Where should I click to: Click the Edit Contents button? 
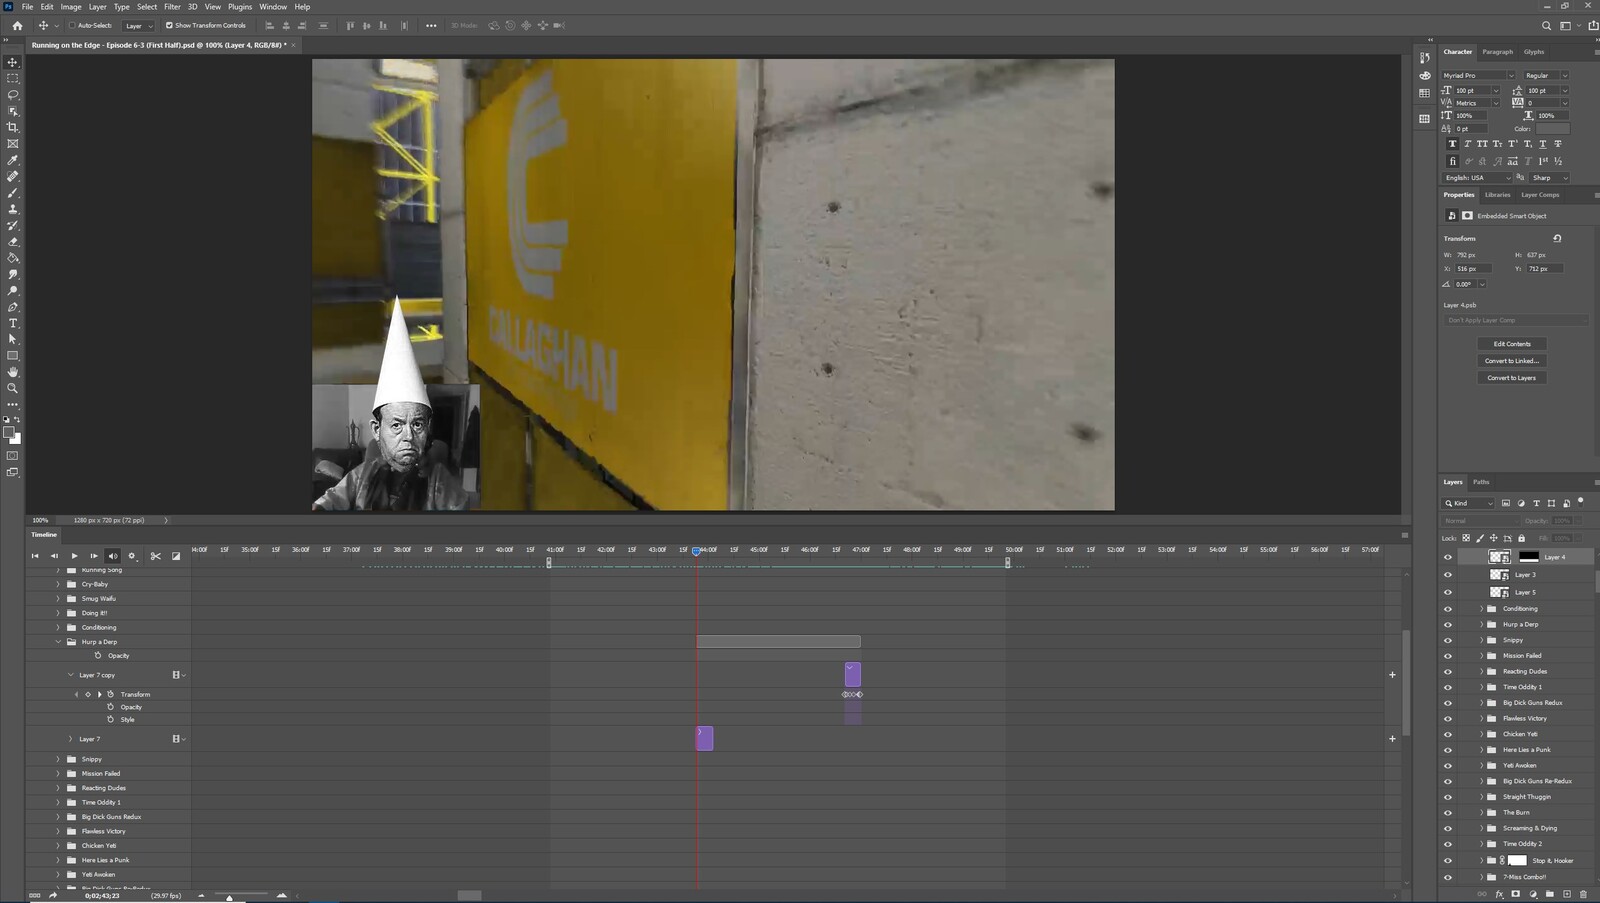1512,344
